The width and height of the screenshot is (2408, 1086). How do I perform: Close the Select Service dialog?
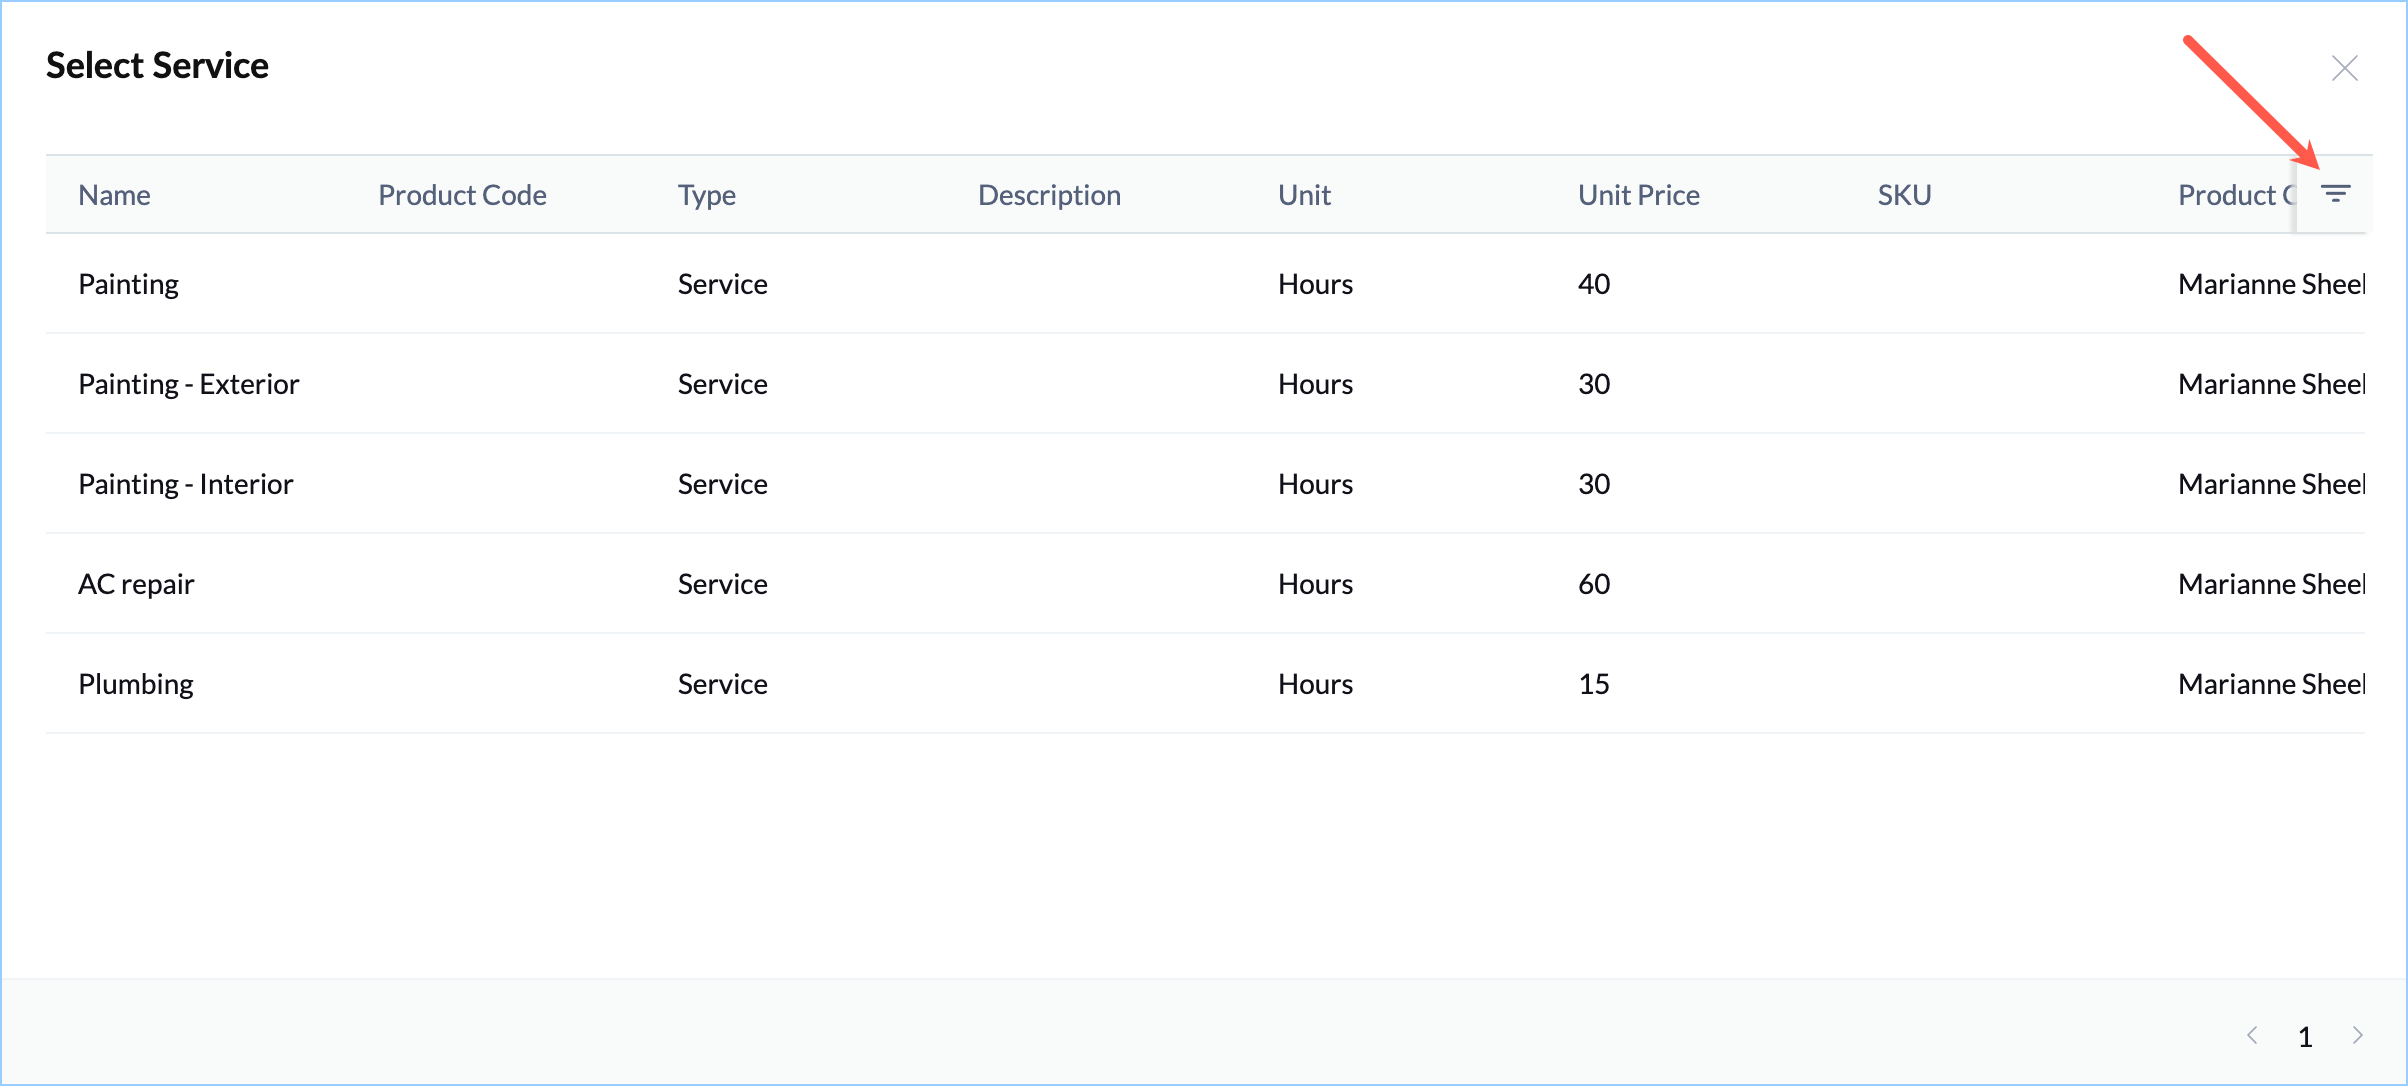pos(2344,68)
